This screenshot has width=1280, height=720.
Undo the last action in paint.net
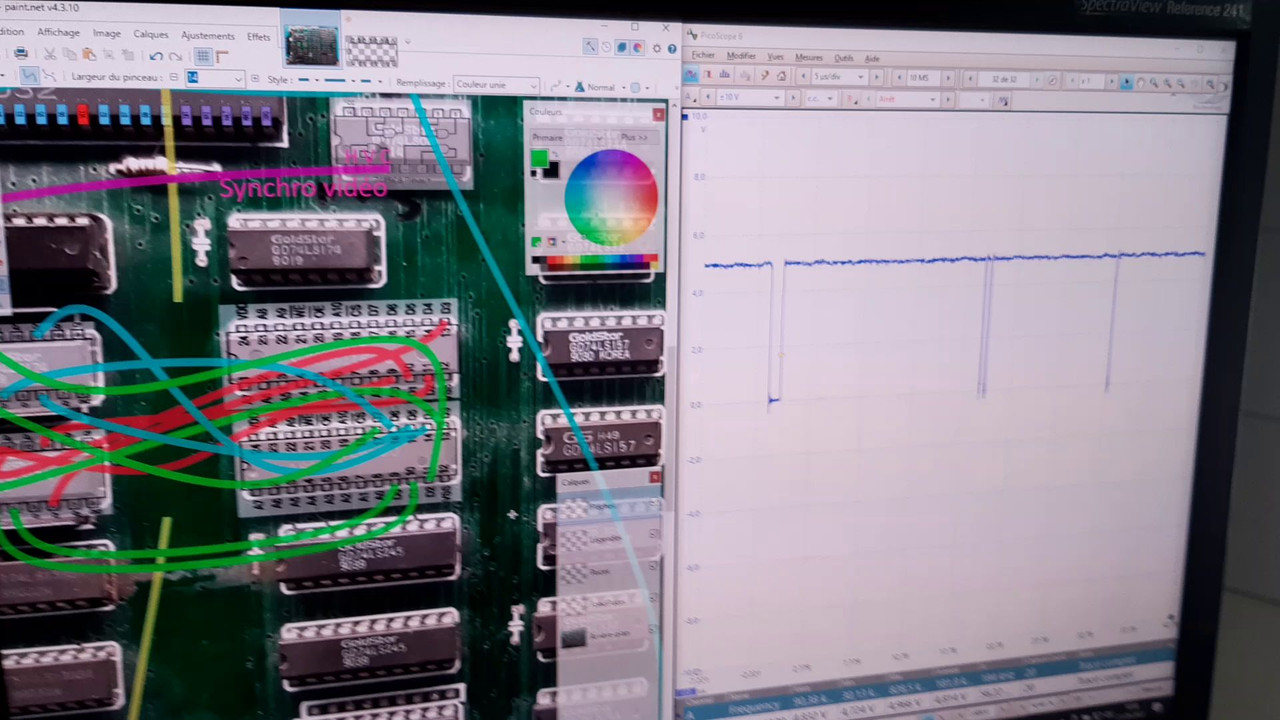click(155, 56)
